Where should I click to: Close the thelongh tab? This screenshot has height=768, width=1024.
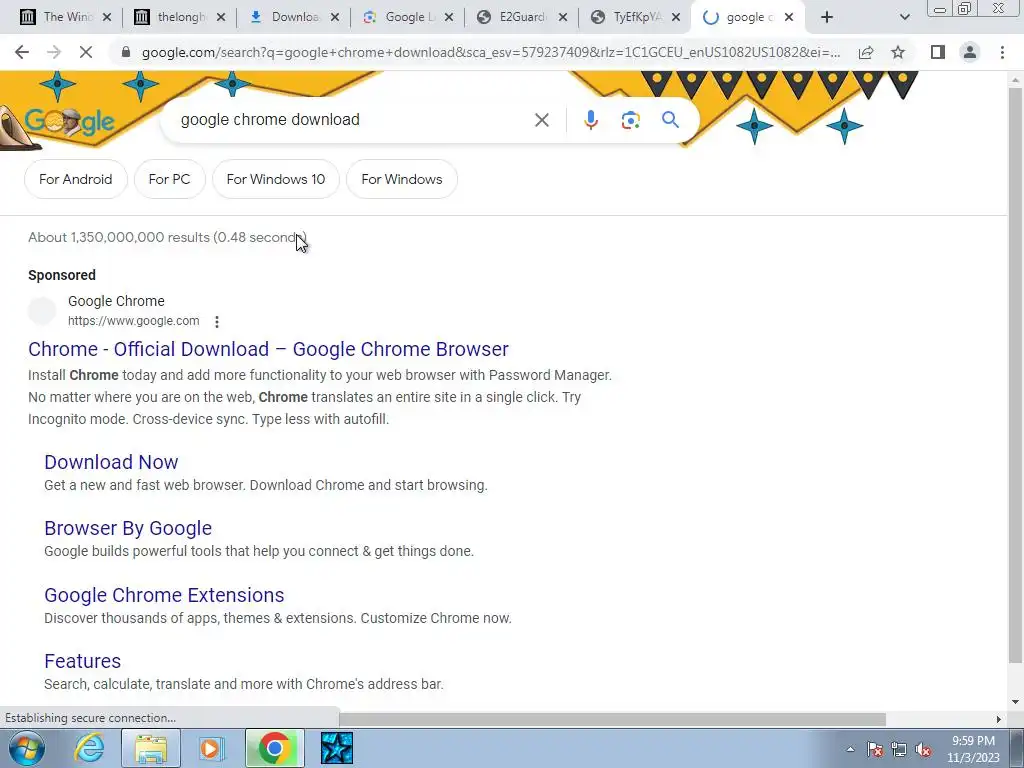221,18
